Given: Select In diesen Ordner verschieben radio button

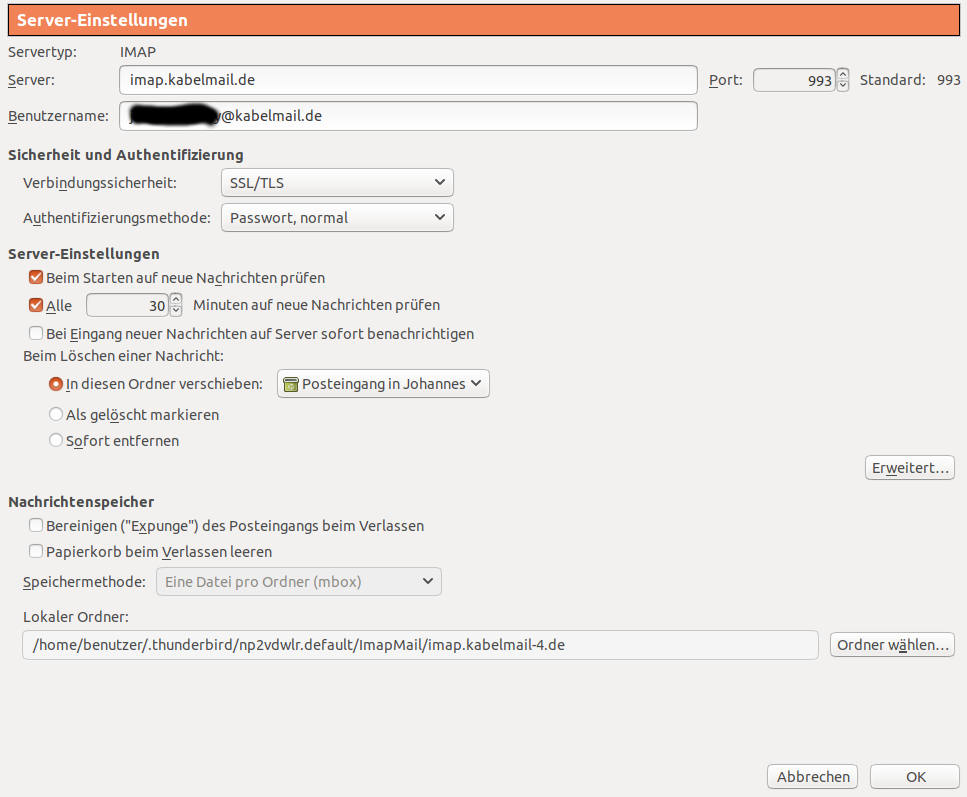Looking at the screenshot, I should (x=56, y=384).
